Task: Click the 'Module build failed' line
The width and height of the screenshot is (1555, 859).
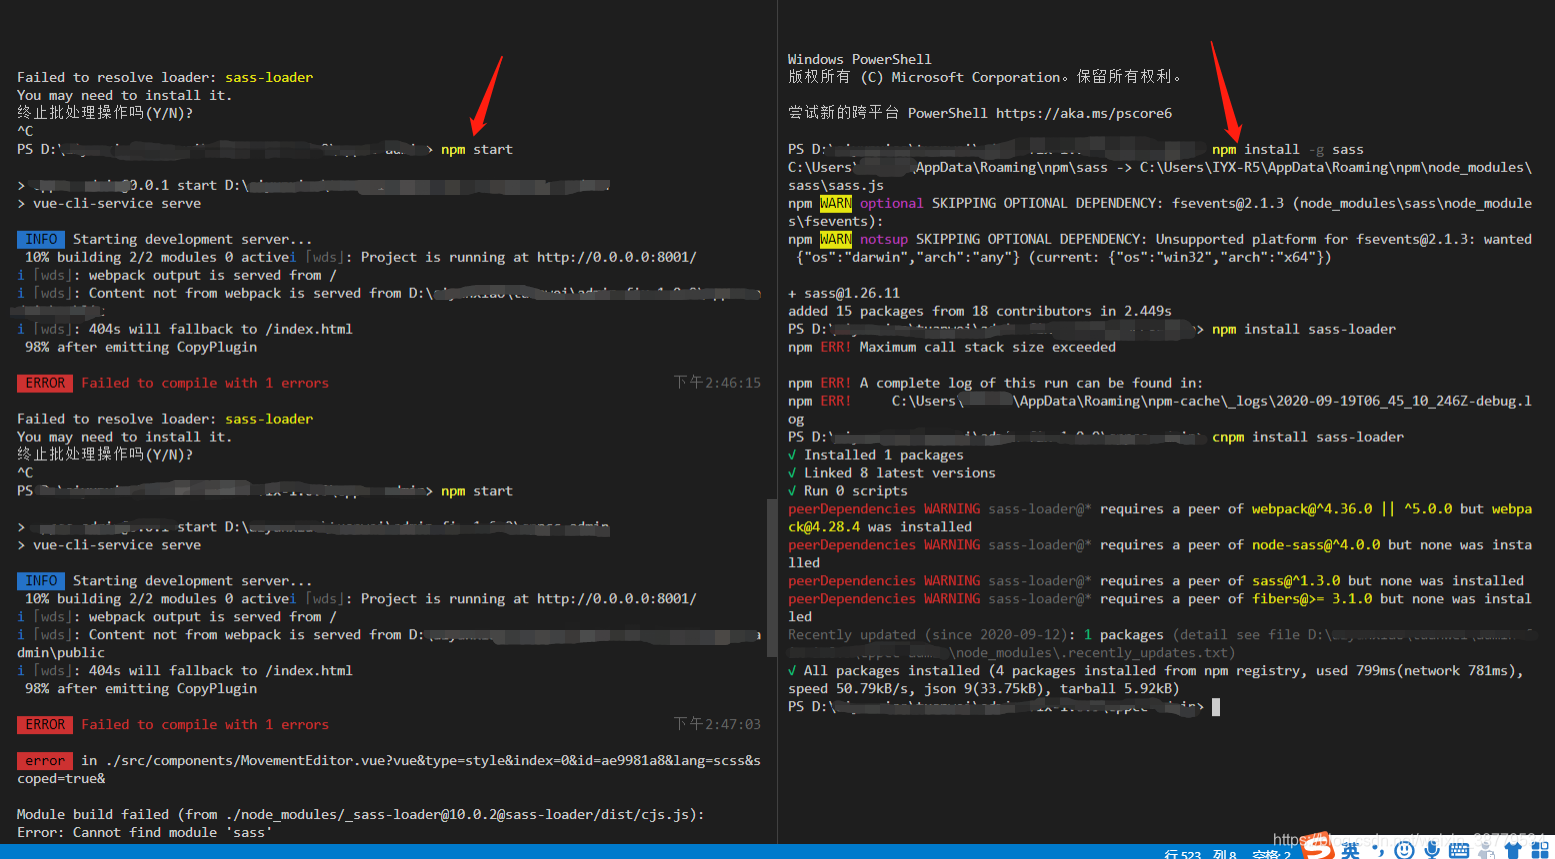Action: [361, 815]
